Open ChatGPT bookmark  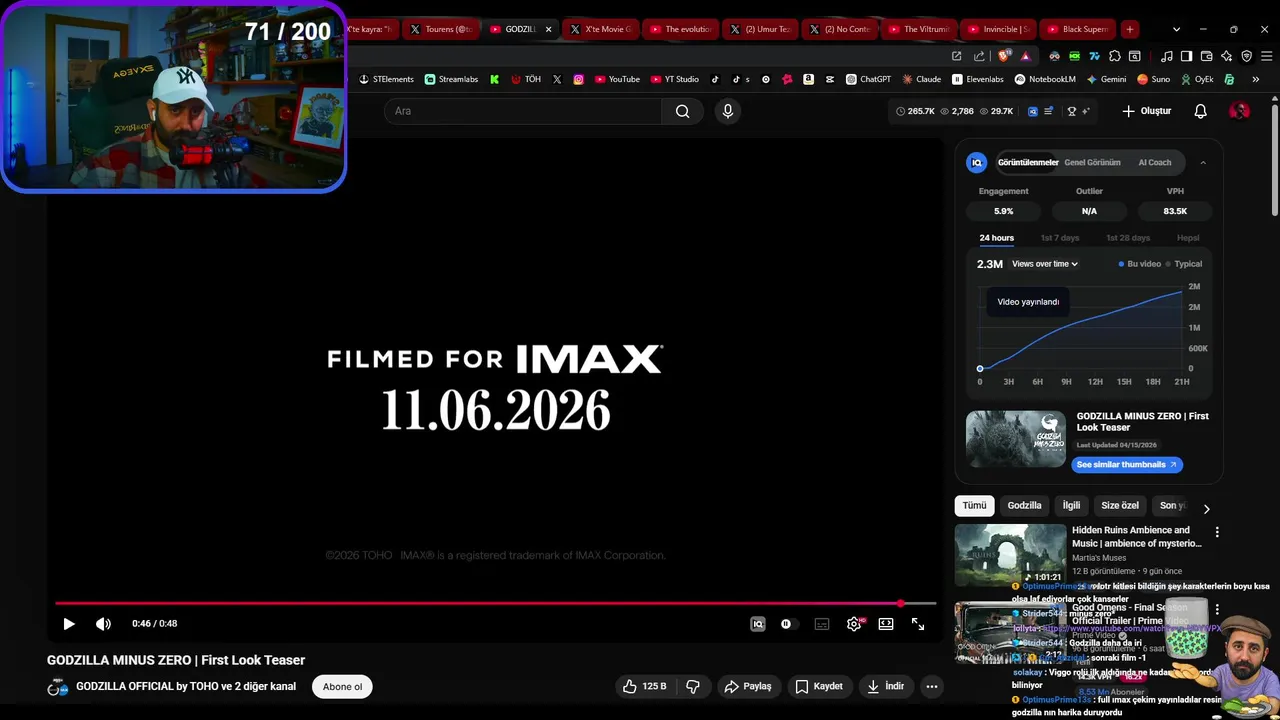coord(869,79)
